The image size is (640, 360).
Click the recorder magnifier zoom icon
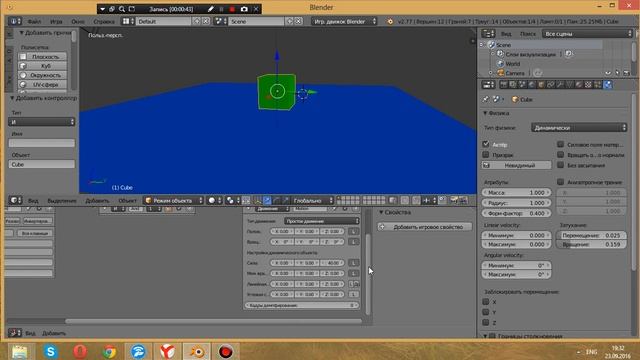122,9
